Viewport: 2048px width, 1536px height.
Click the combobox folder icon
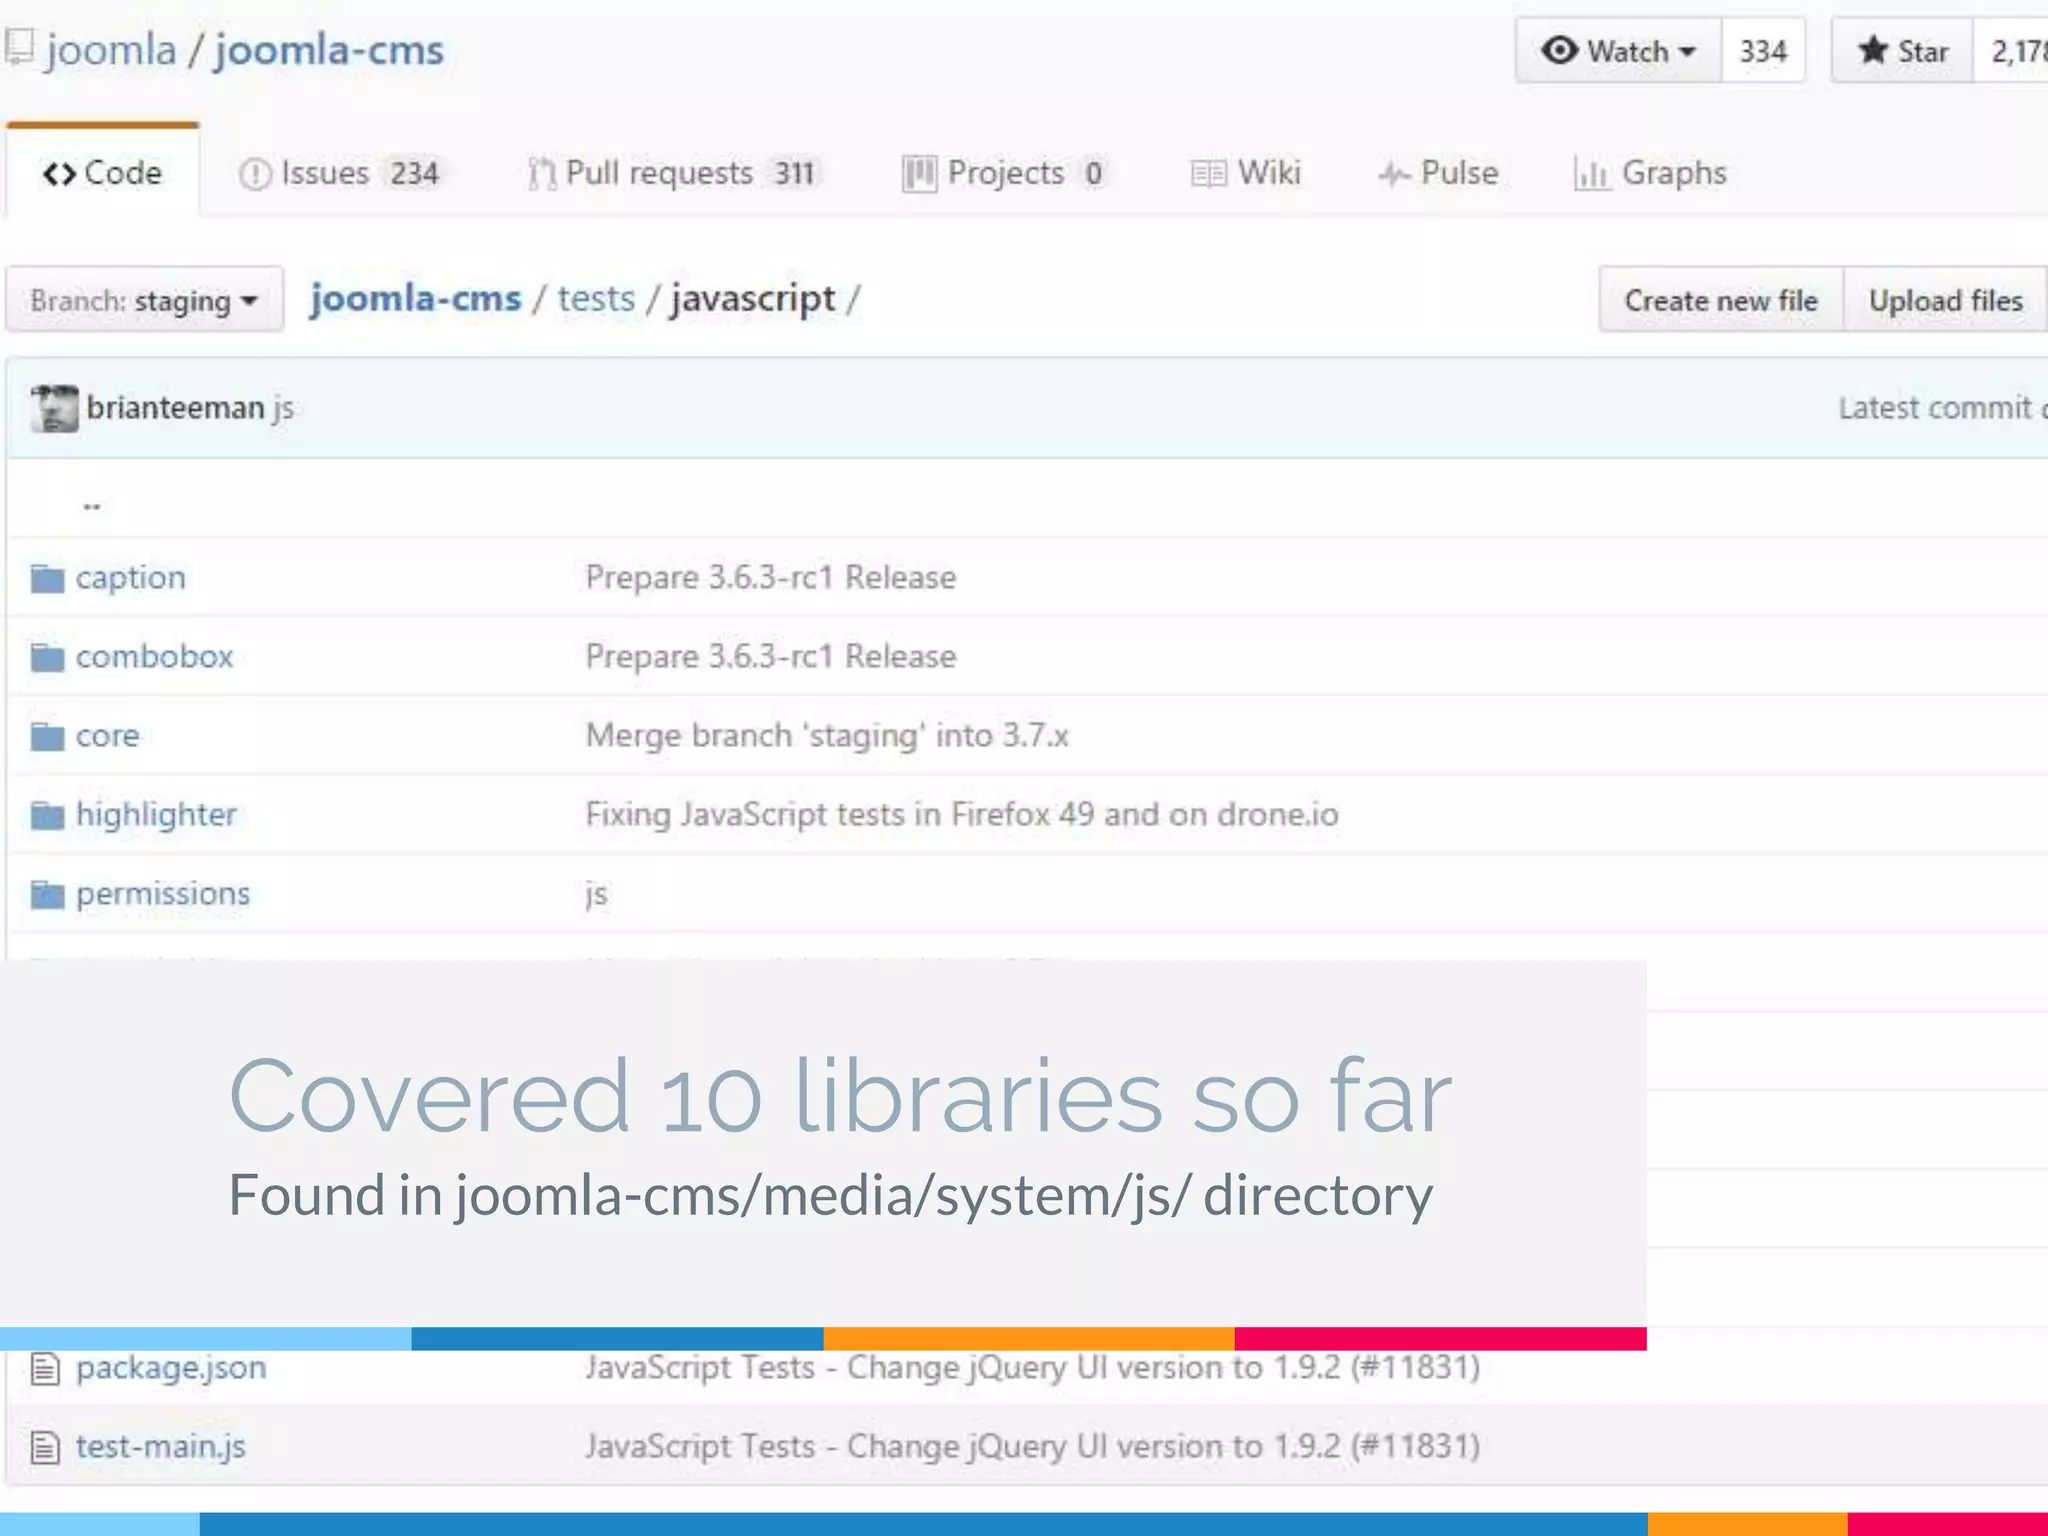tap(47, 657)
